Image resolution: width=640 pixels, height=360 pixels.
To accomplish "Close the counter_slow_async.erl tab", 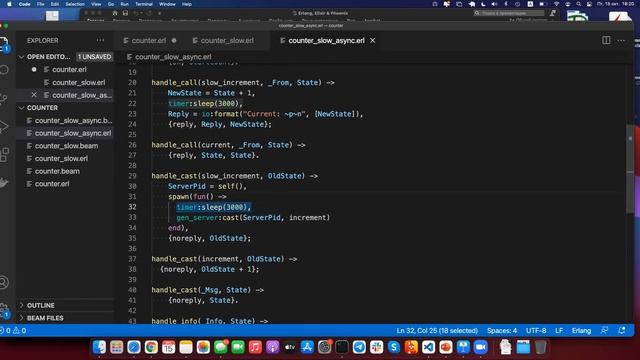I will (x=373, y=40).
